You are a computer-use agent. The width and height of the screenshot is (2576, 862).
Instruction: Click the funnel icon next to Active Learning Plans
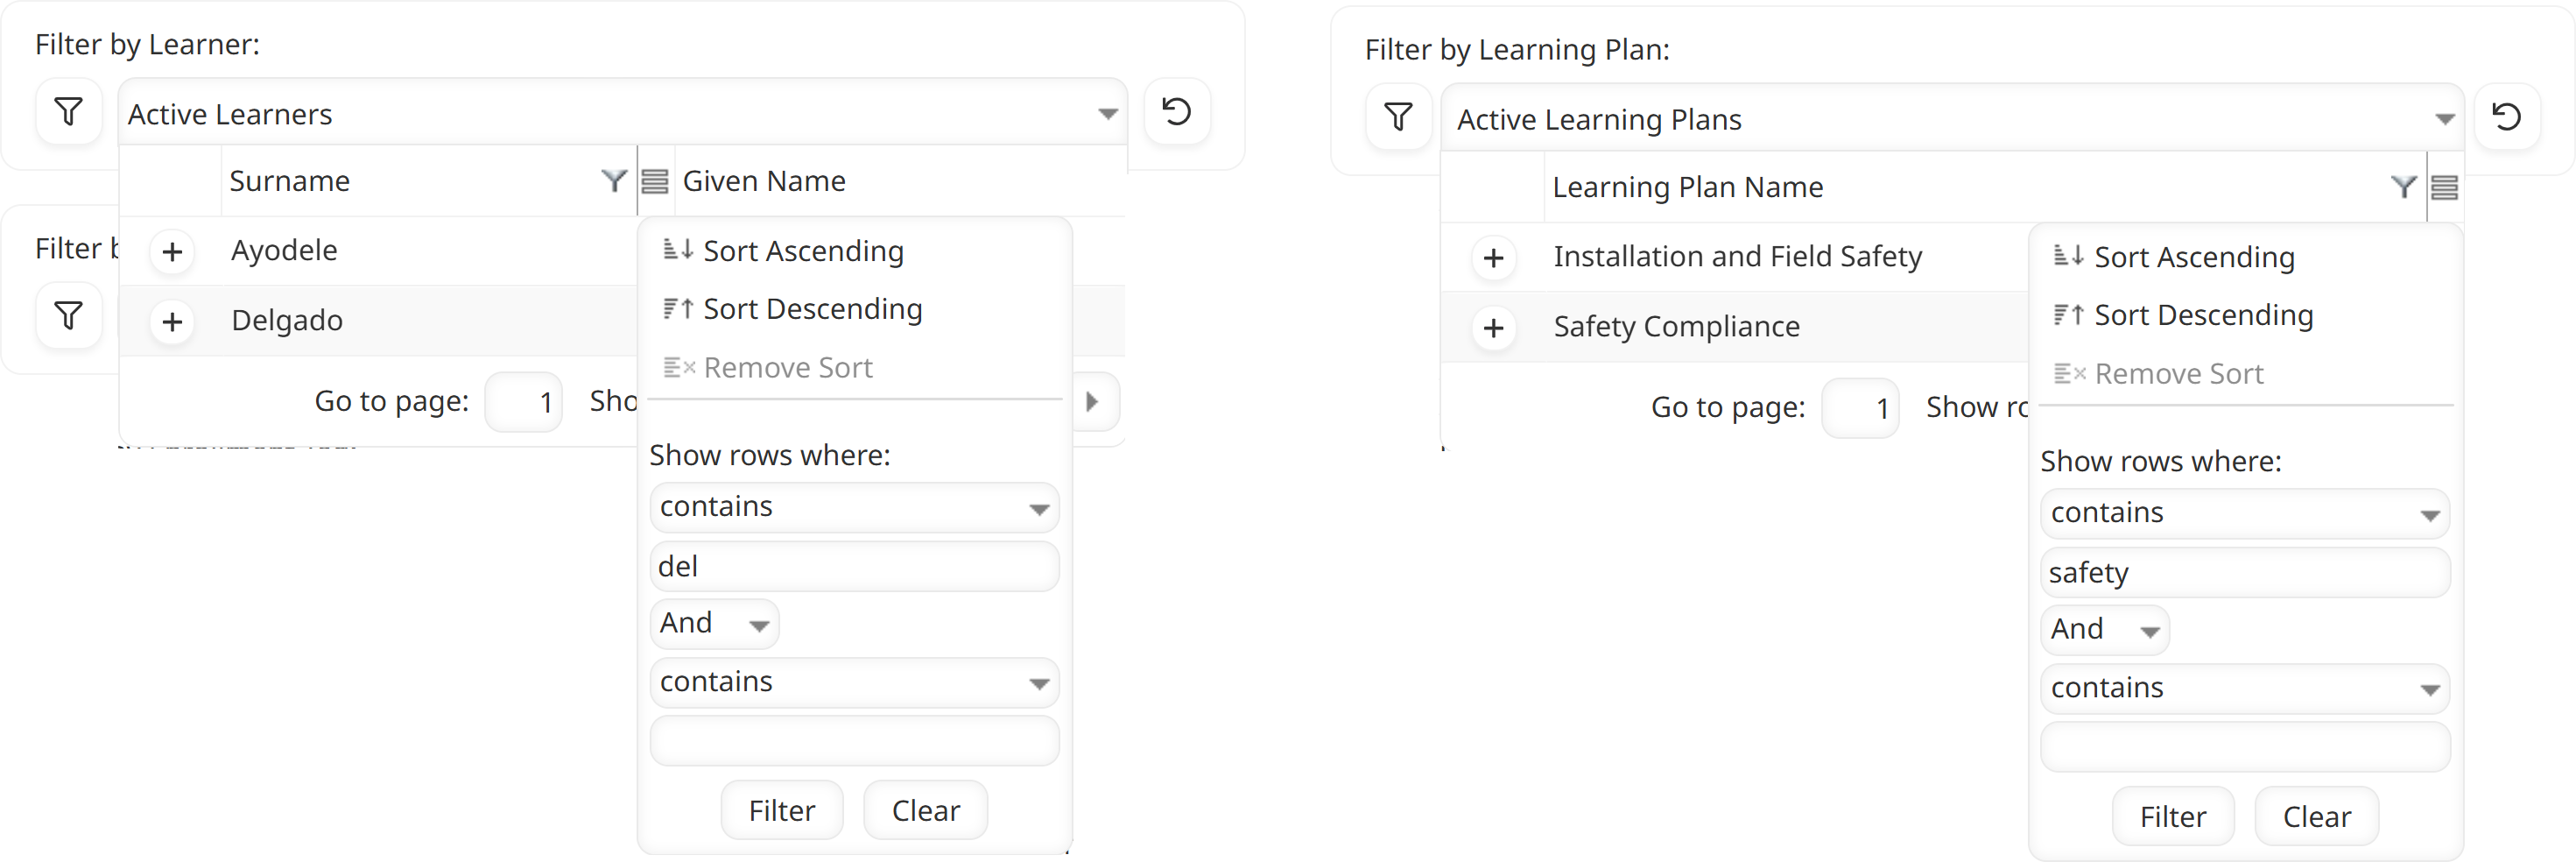point(1398,118)
